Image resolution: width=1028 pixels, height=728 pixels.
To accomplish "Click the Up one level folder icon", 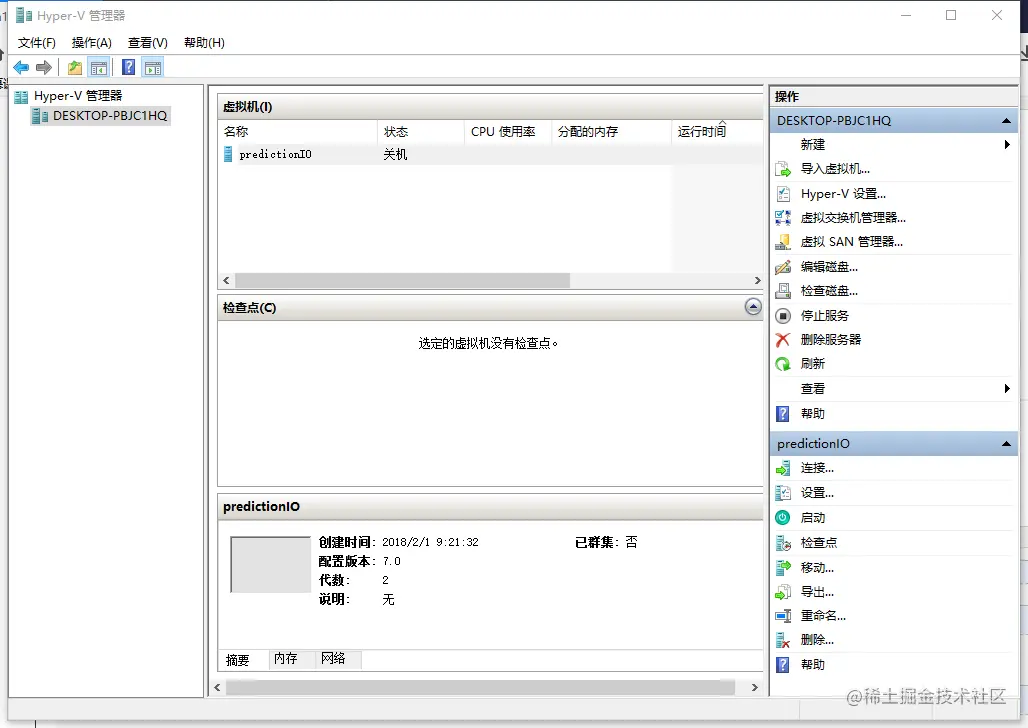I will pyautogui.click(x=75, y=68).
